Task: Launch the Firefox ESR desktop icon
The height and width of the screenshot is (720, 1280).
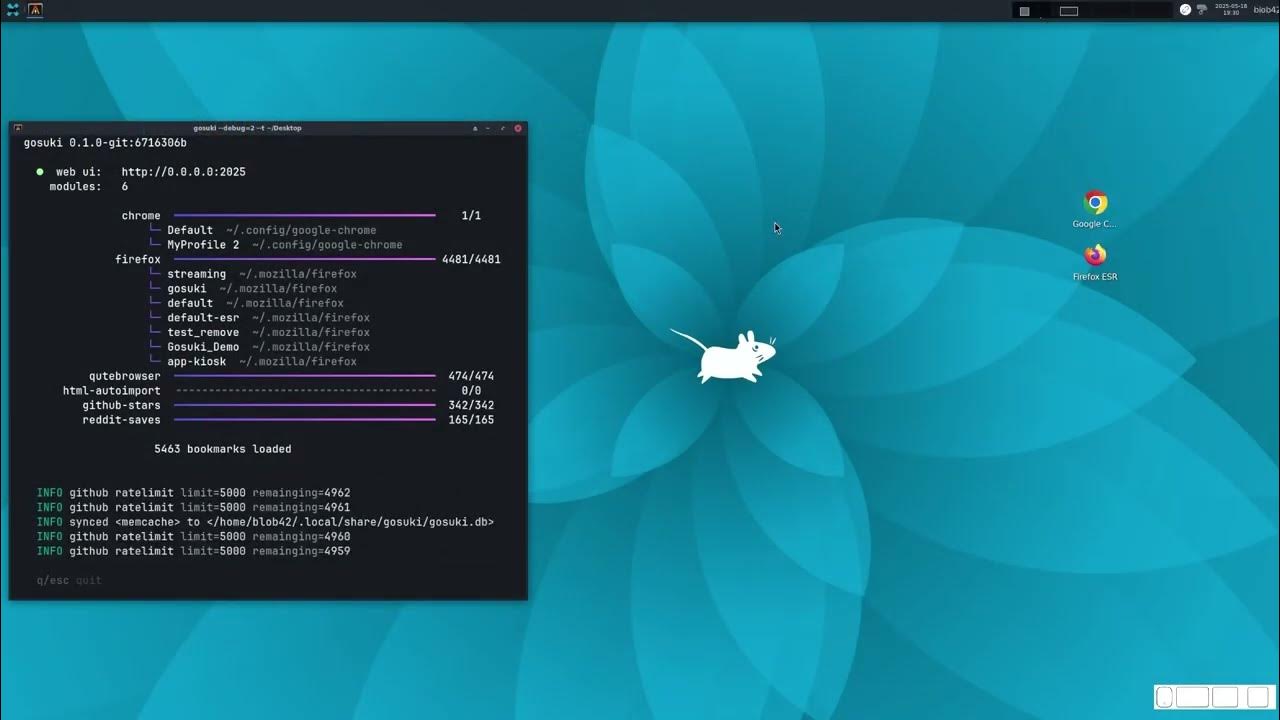Action: pos(1095,256)
